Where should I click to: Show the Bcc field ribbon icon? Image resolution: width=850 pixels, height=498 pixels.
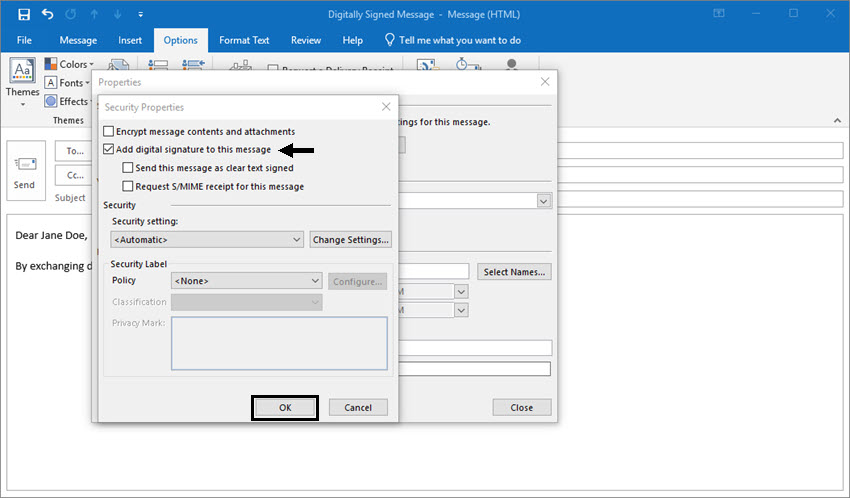tap(158, 64)
